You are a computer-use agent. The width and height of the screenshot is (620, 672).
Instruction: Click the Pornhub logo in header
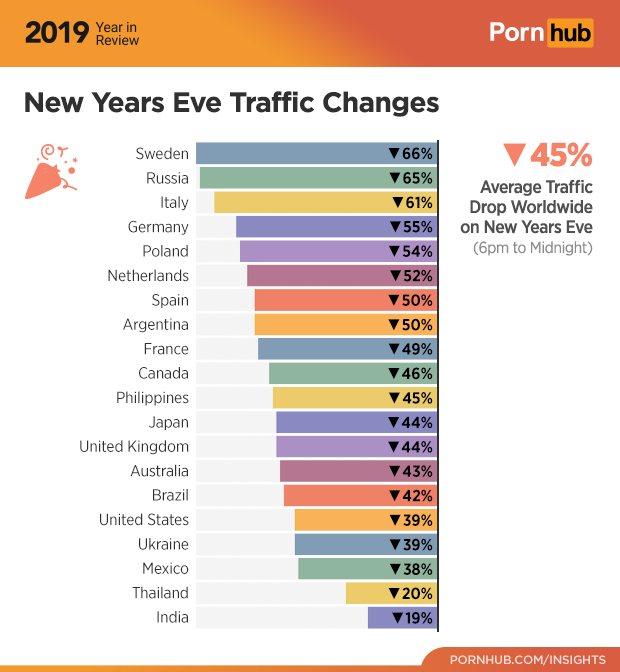(x=540, y=32)
